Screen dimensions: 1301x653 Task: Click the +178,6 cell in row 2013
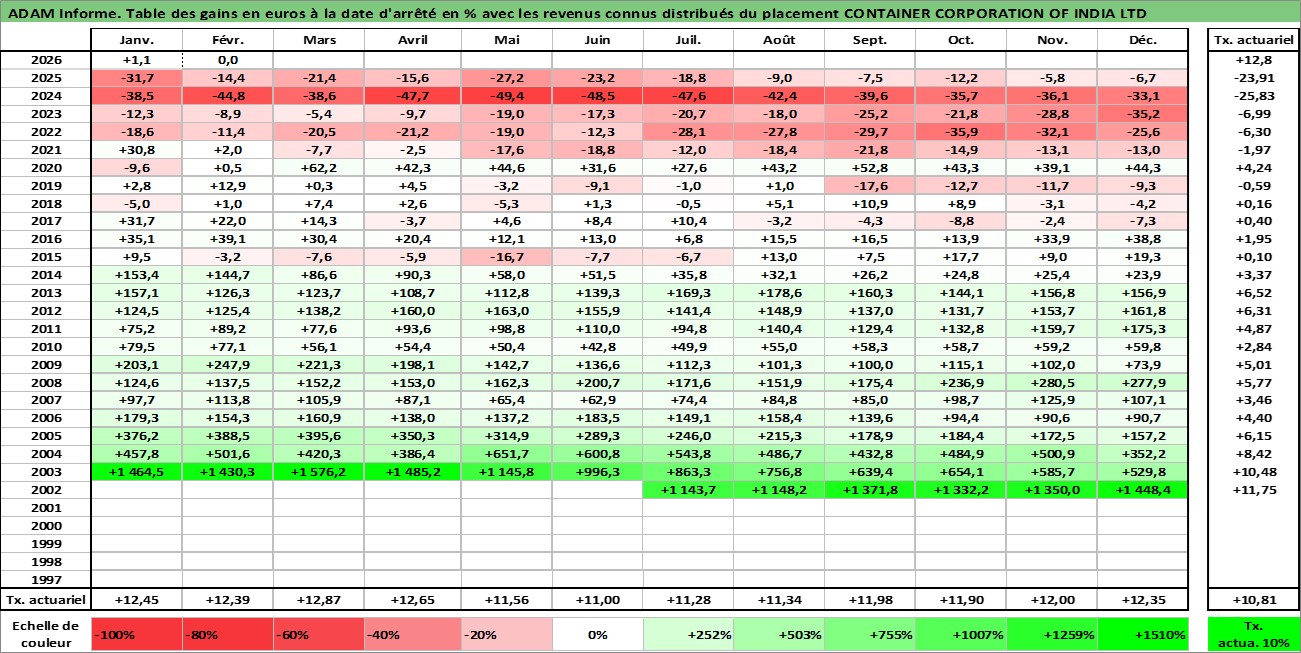pyautogui.click(x=777, y=293)
